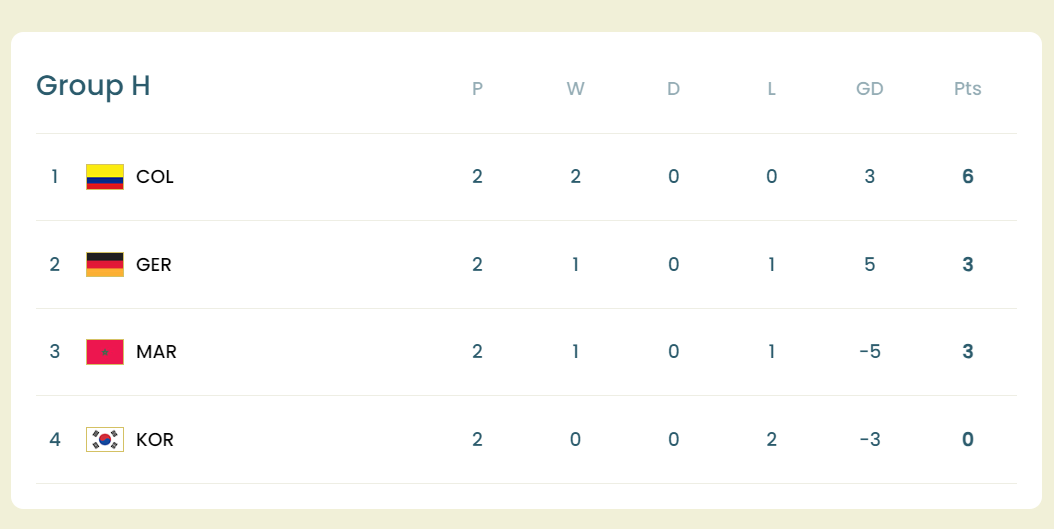Click the Colombia flag icon

click(105, 177)
